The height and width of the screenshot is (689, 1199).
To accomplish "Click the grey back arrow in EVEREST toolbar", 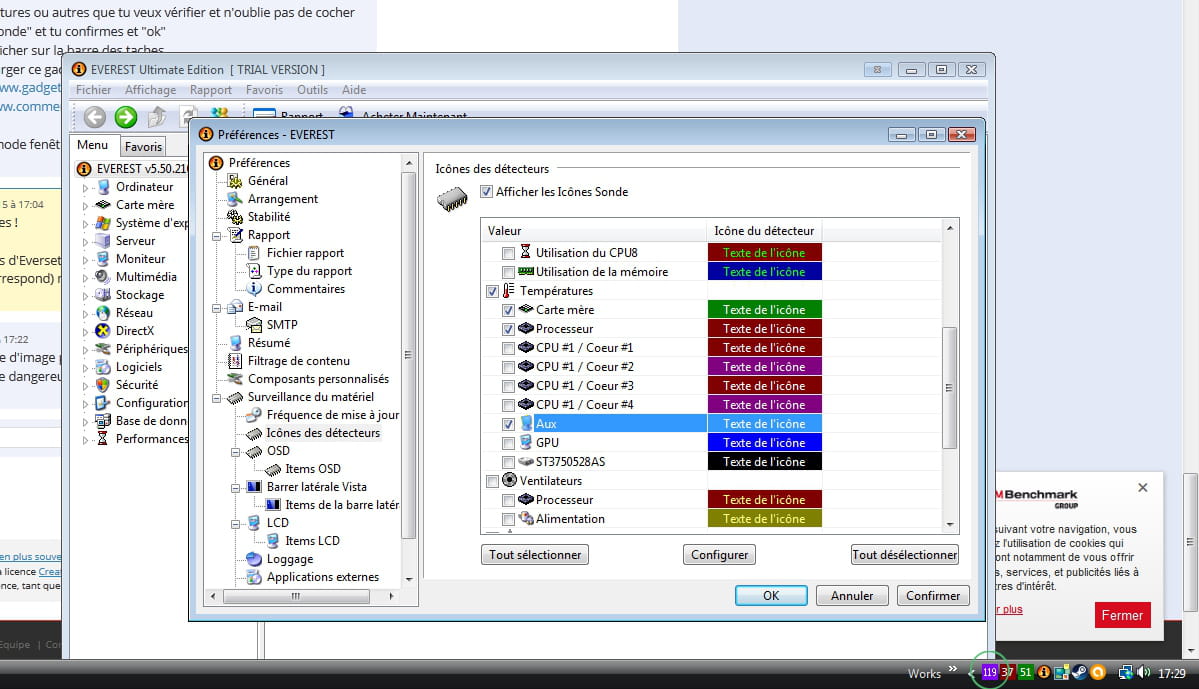I will click(95, 117).
